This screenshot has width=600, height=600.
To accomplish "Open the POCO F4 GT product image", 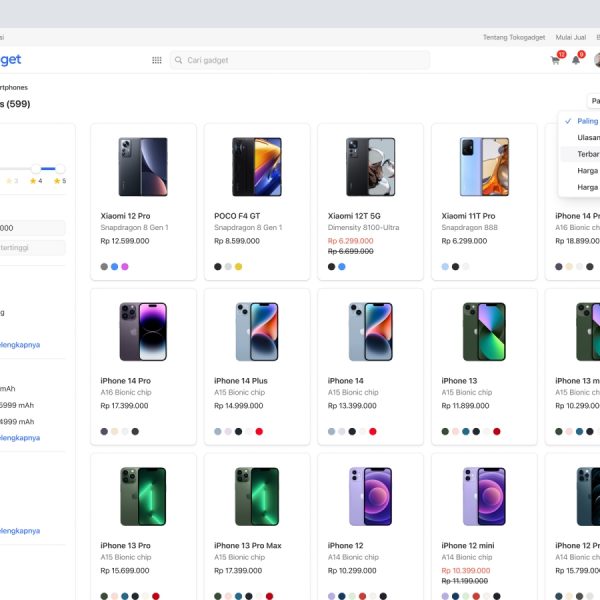I will coord(257,167).
